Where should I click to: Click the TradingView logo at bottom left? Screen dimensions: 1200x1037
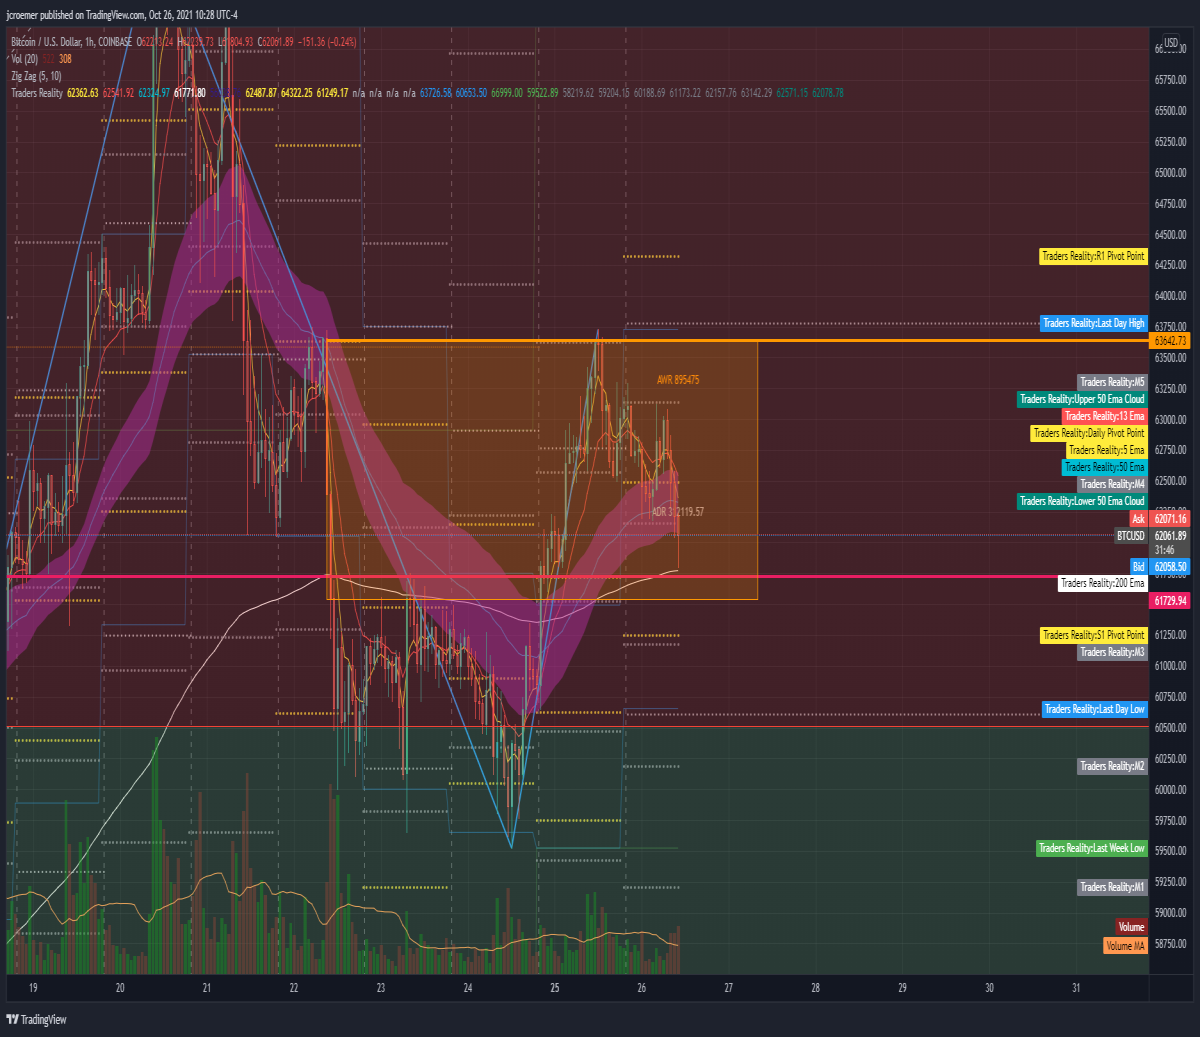[36, 1019]
